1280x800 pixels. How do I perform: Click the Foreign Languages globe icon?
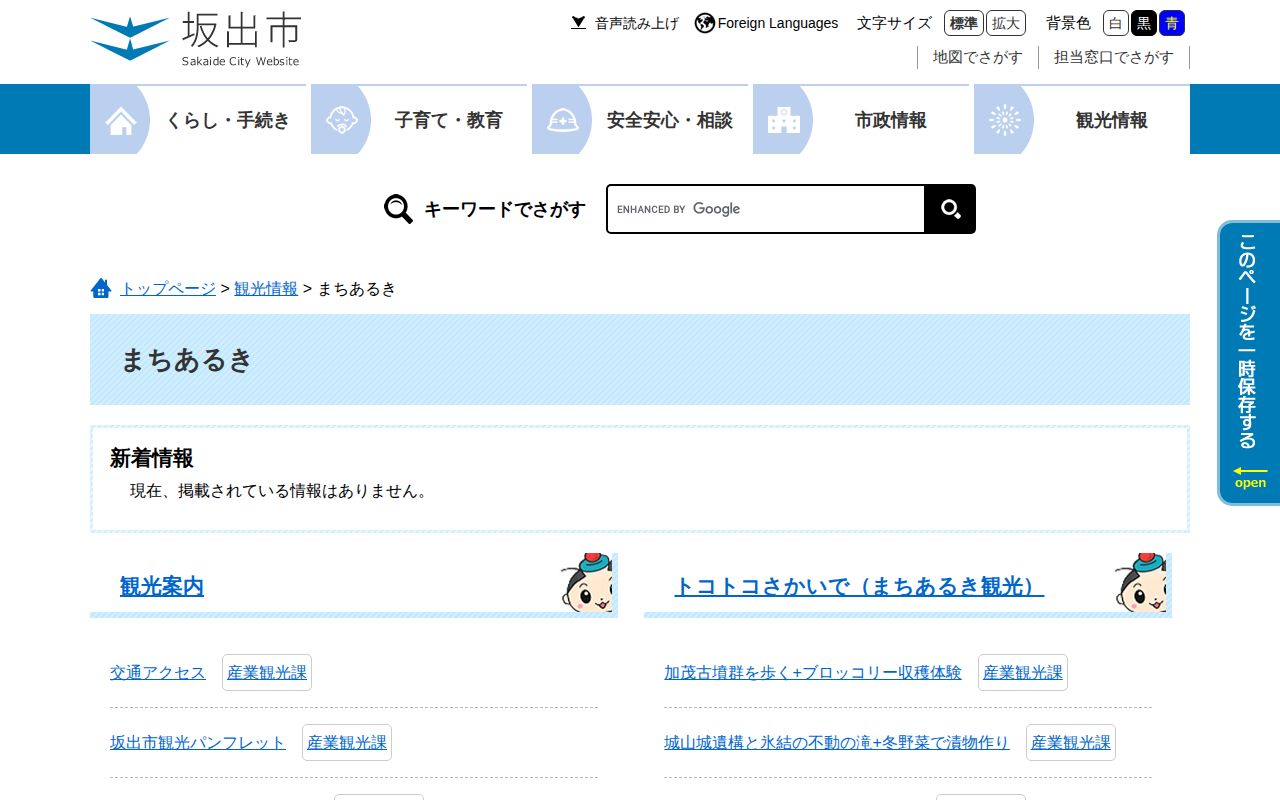[x=705, y=23]
